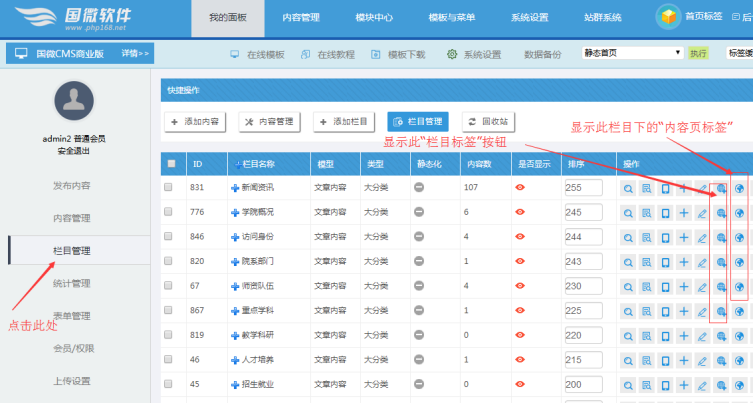Click the preview magnifier icon for 新闻资讯 row
Image resolution: width=754 pixels, height=403 pixels.
pos(628,187)
